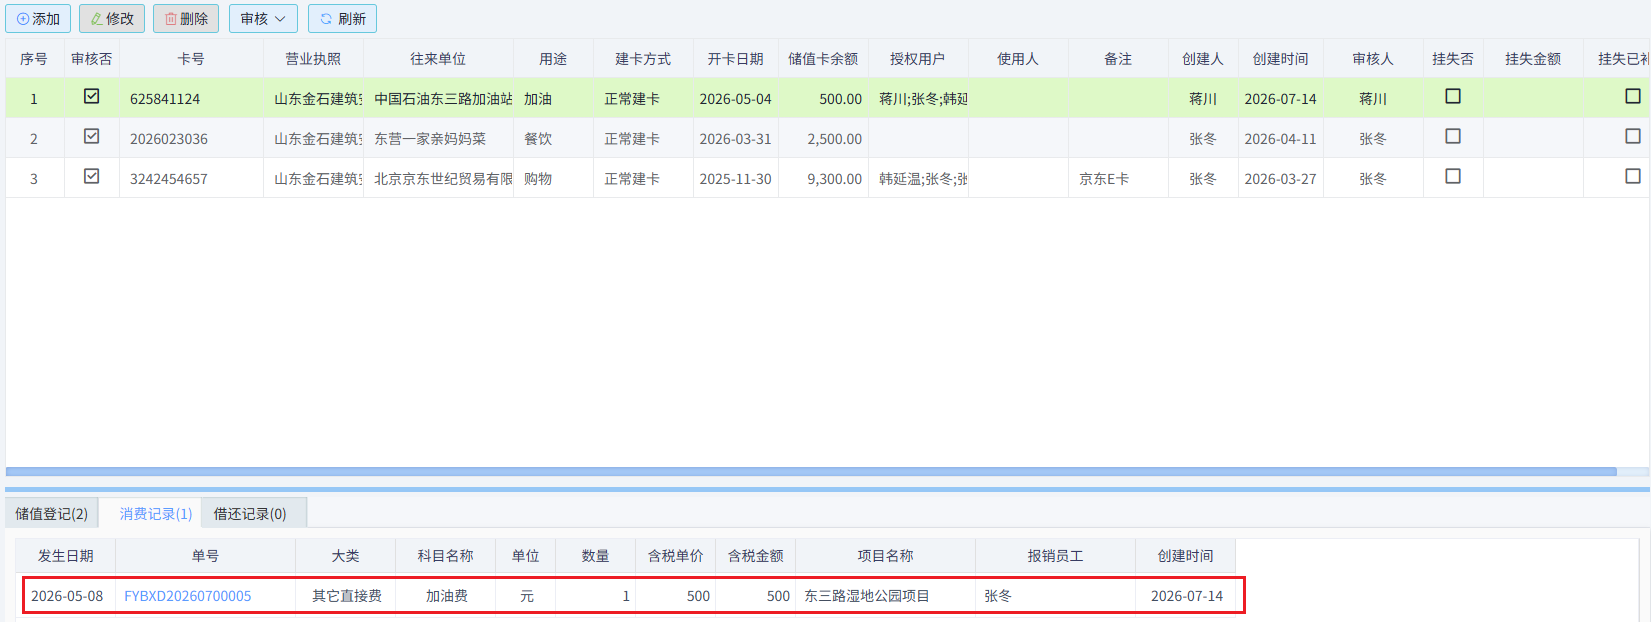Image resolution: width=1651 pixels, height=622 pixels.
Task: Click balance value 2,500.00
Action: point(835,139)
